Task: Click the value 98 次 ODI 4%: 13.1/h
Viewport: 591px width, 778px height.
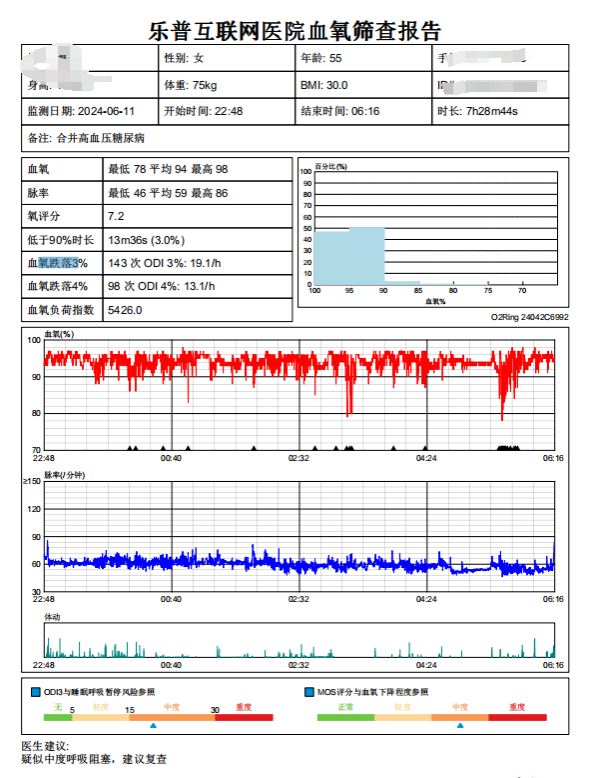Action: [161, 286]
